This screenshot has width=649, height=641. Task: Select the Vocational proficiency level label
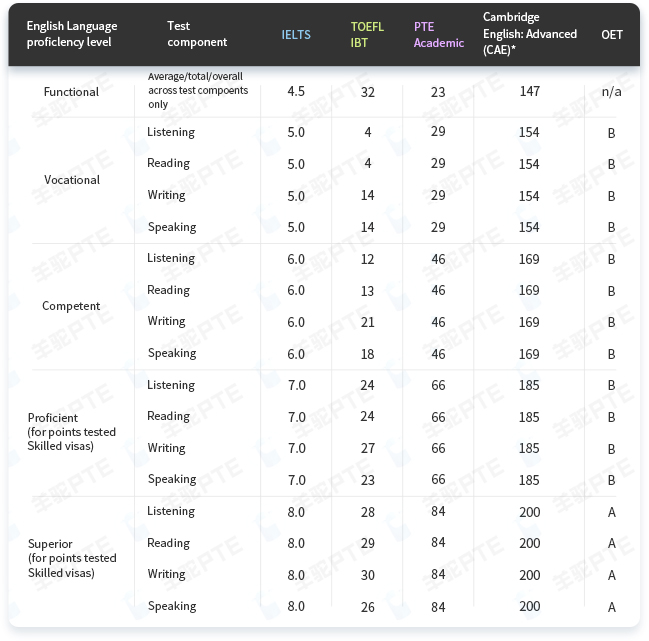[x=72, y=180]
